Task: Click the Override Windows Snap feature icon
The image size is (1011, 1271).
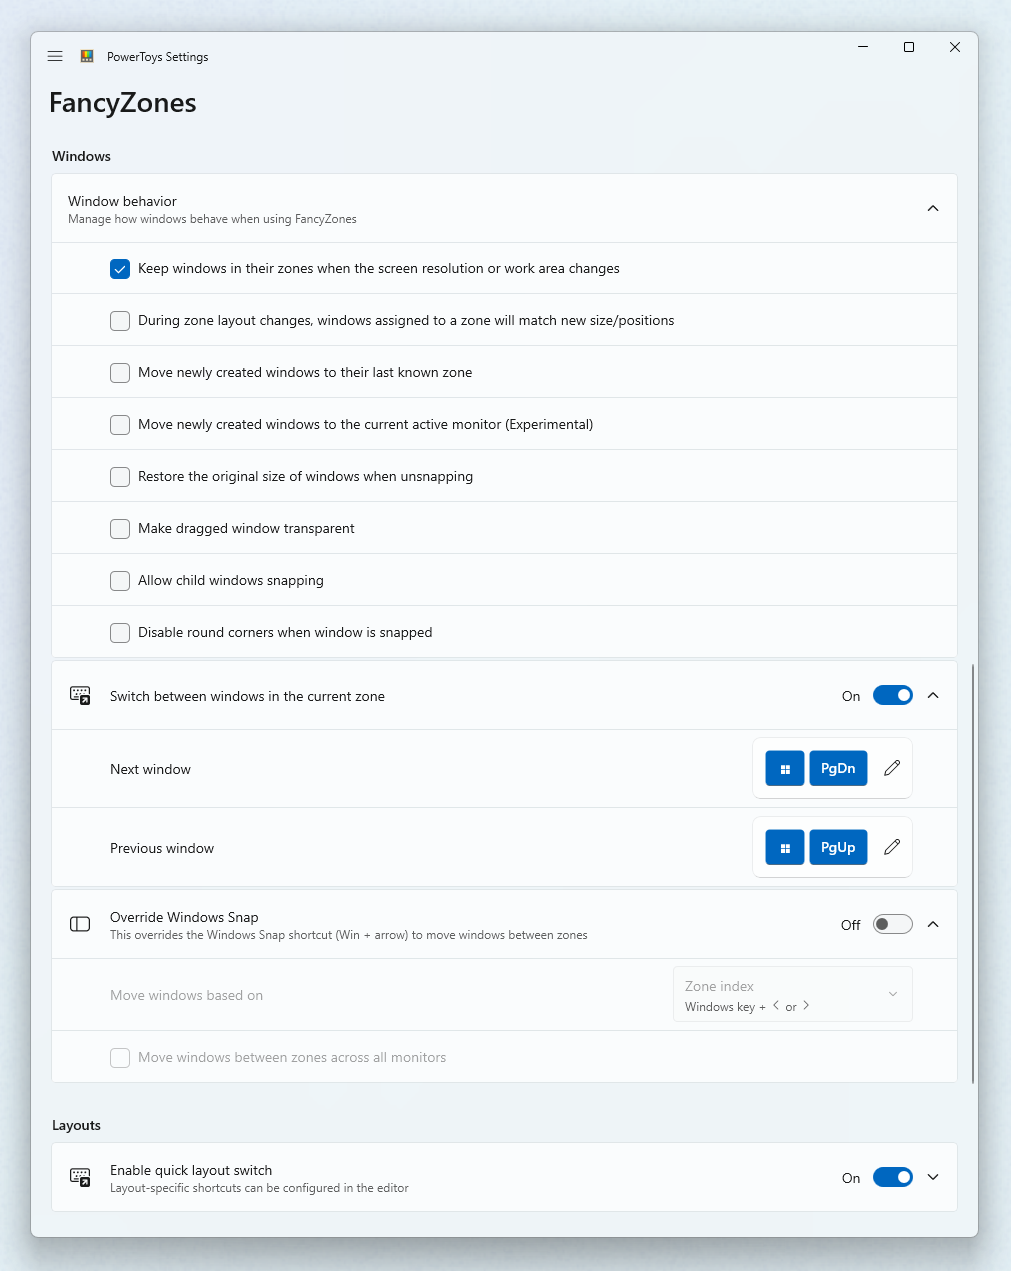Action: [80, 924]
